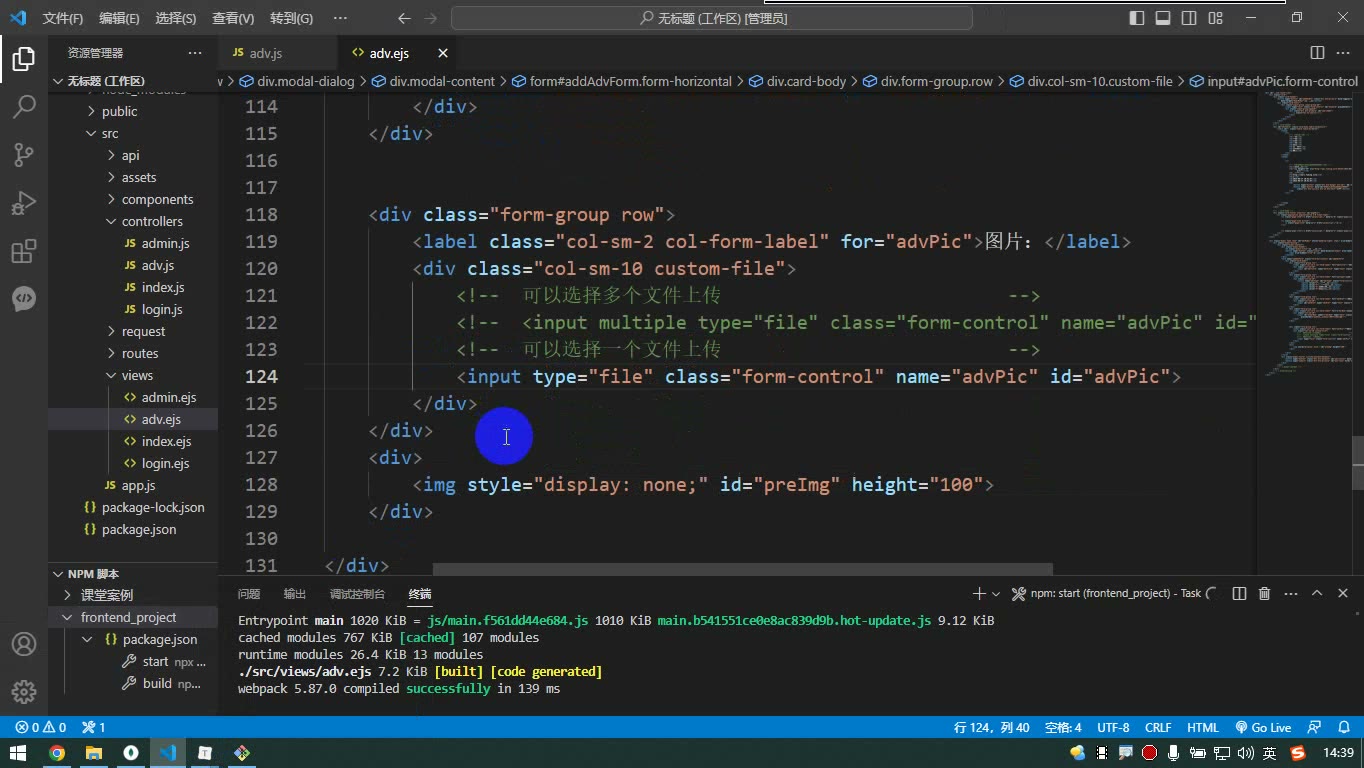The width and height of the screenshot is (1364, 768).
Task: Open login.ejs file in explorer
Action: tap(165, 464)
